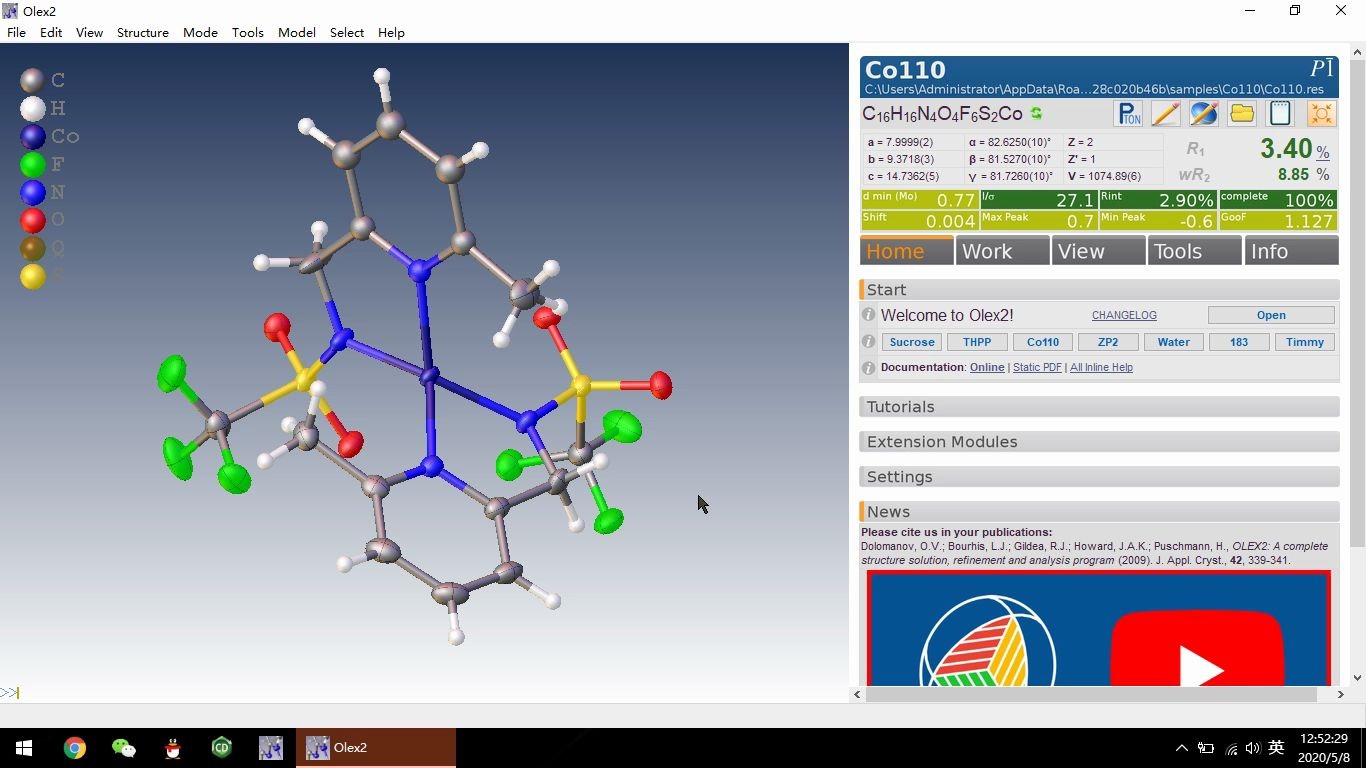
Task: Open the View menu in menu bar
Action: [89, 32]
